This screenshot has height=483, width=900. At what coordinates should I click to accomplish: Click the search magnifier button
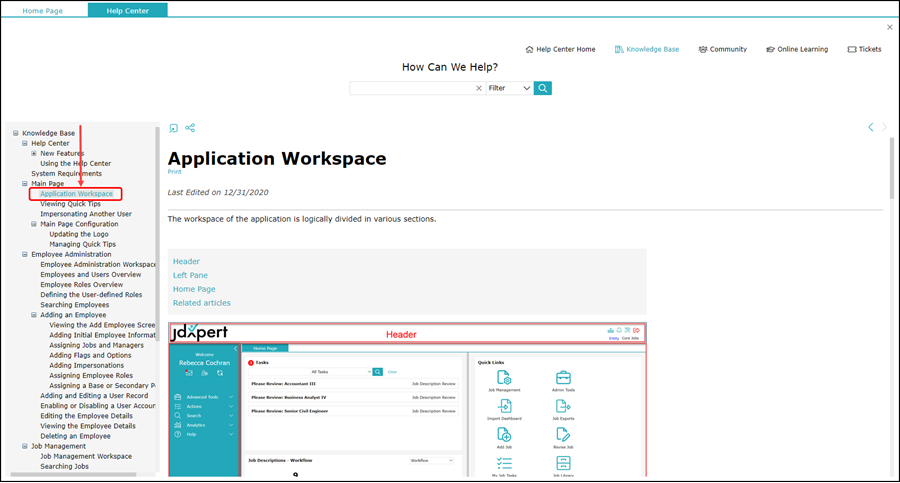(x=542, y=88)
